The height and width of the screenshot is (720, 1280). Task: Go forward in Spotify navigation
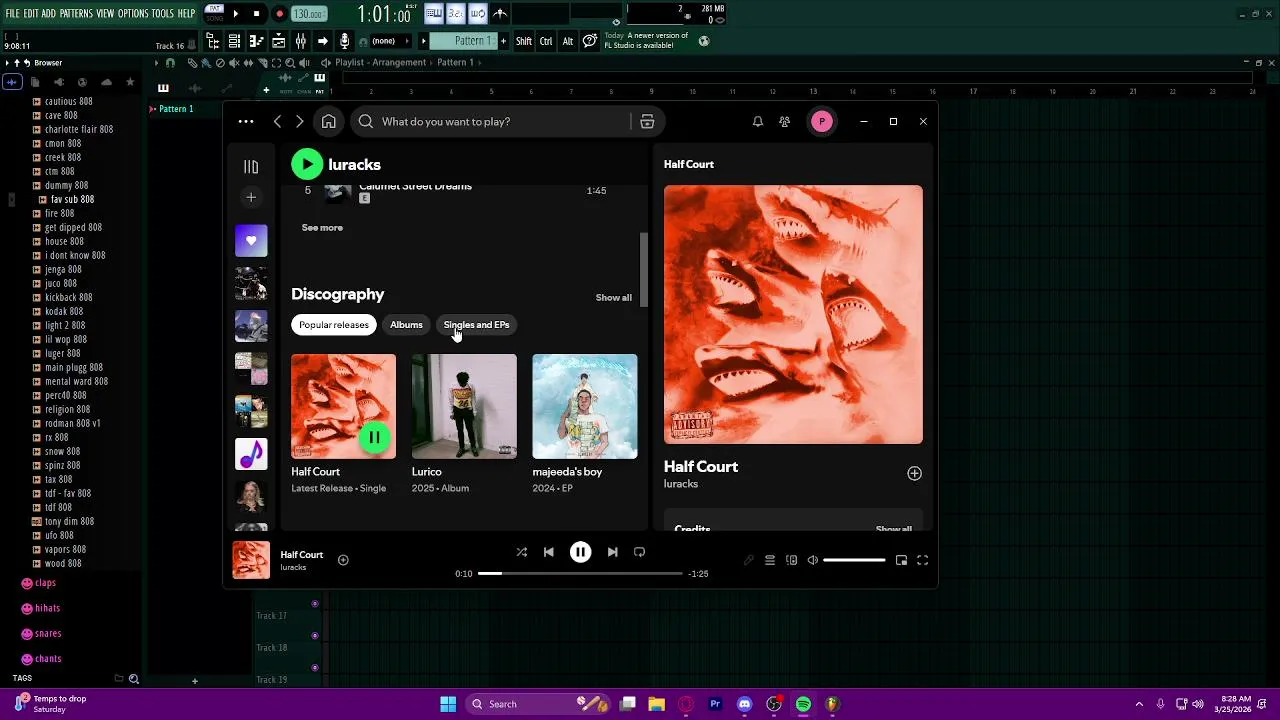click(x=299, y=122)
